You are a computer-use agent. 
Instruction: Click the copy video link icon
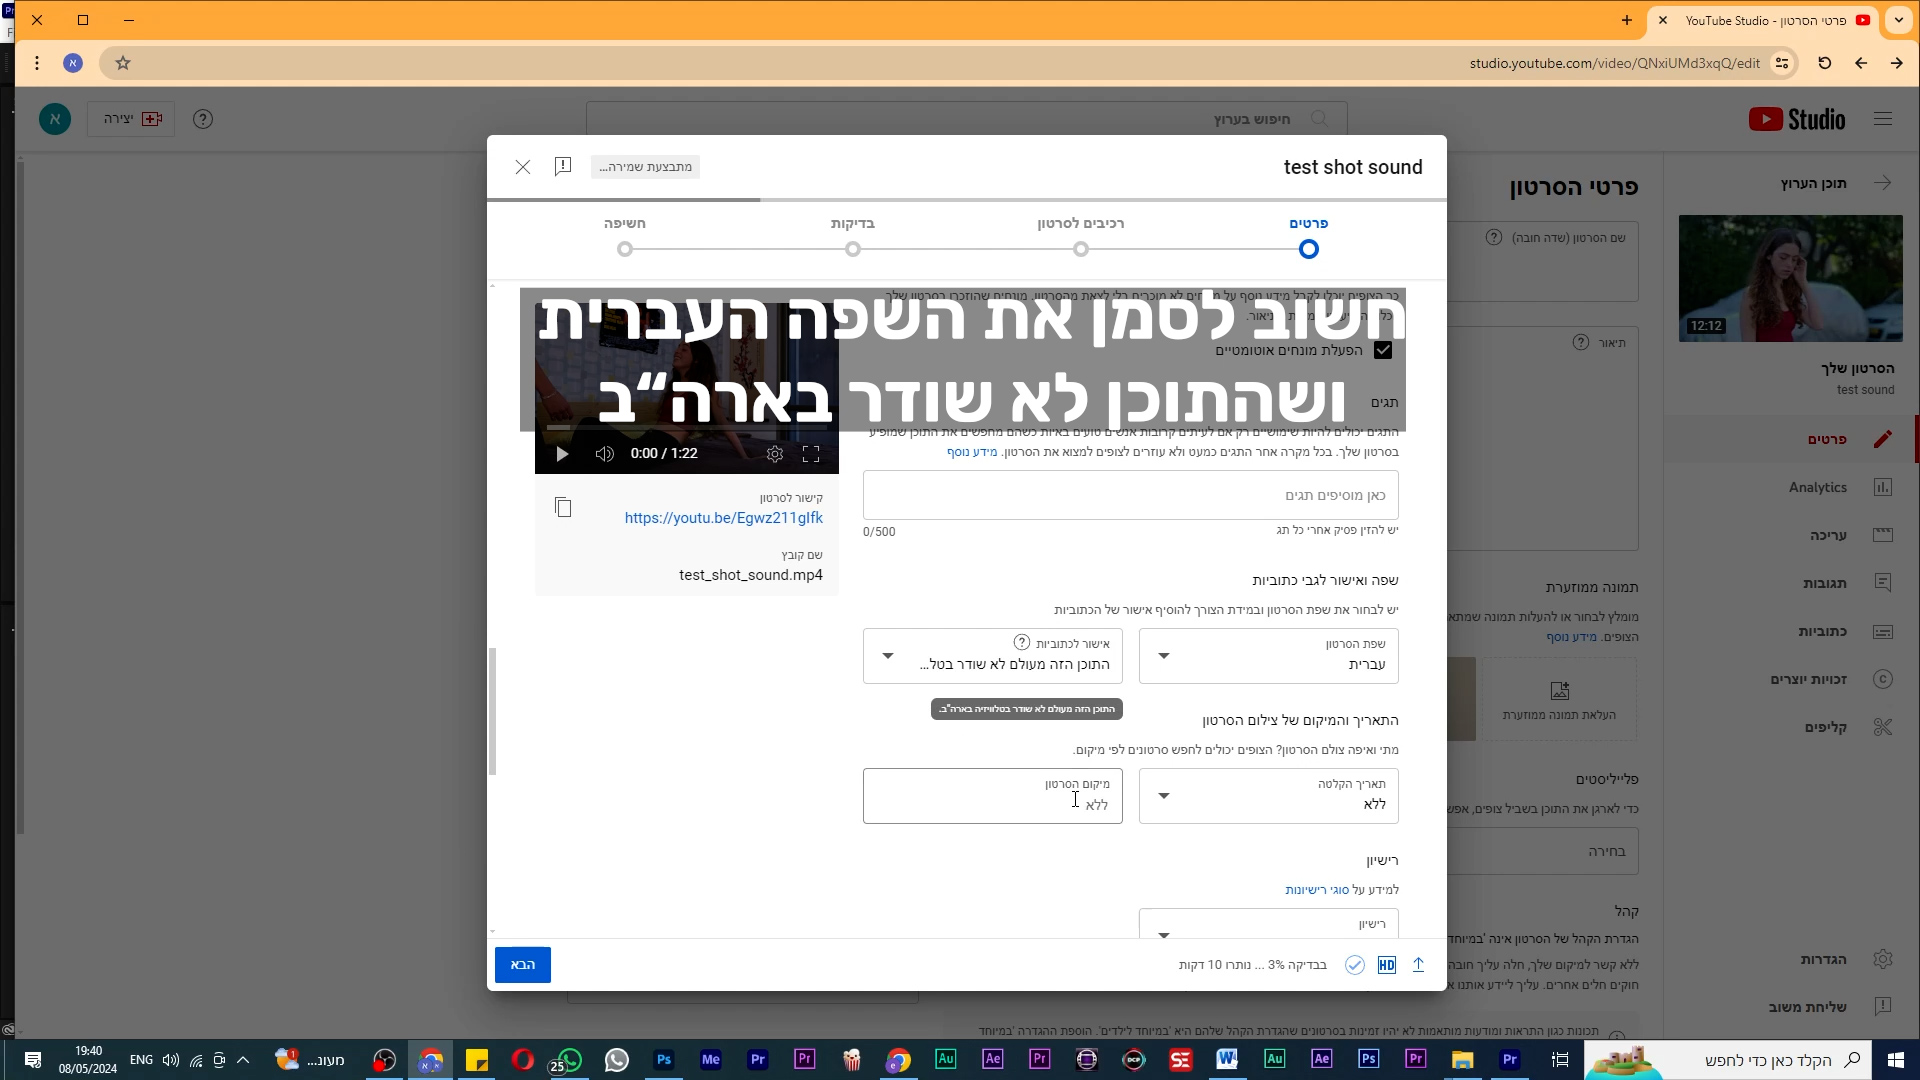(x=563, y=508)
